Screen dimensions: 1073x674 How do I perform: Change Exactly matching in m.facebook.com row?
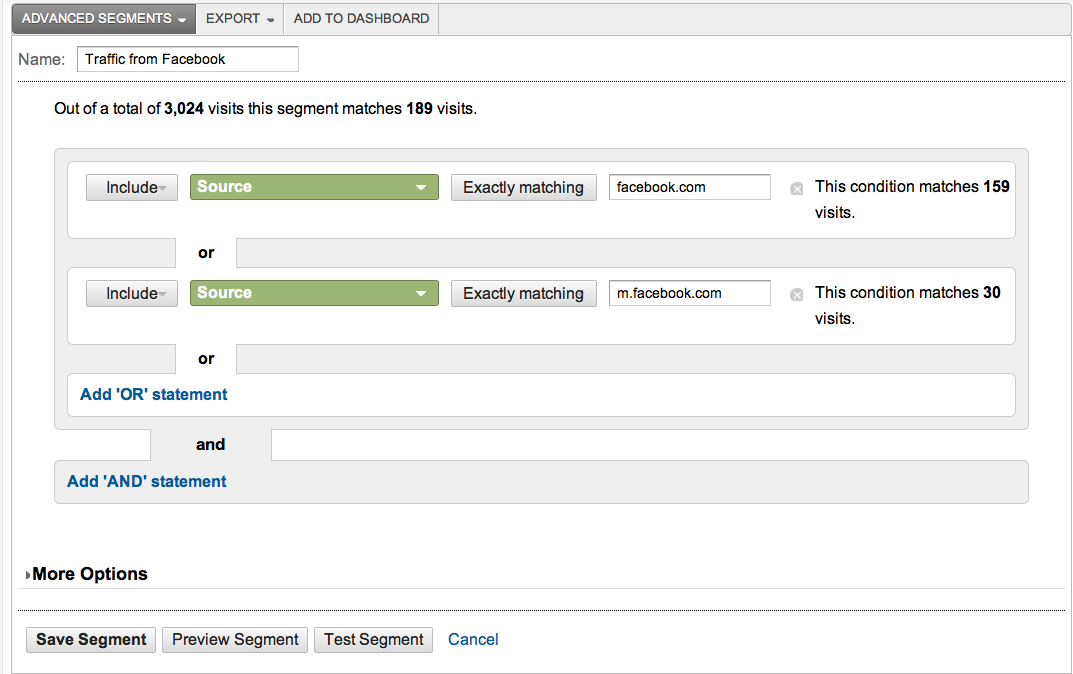point(523,294)
